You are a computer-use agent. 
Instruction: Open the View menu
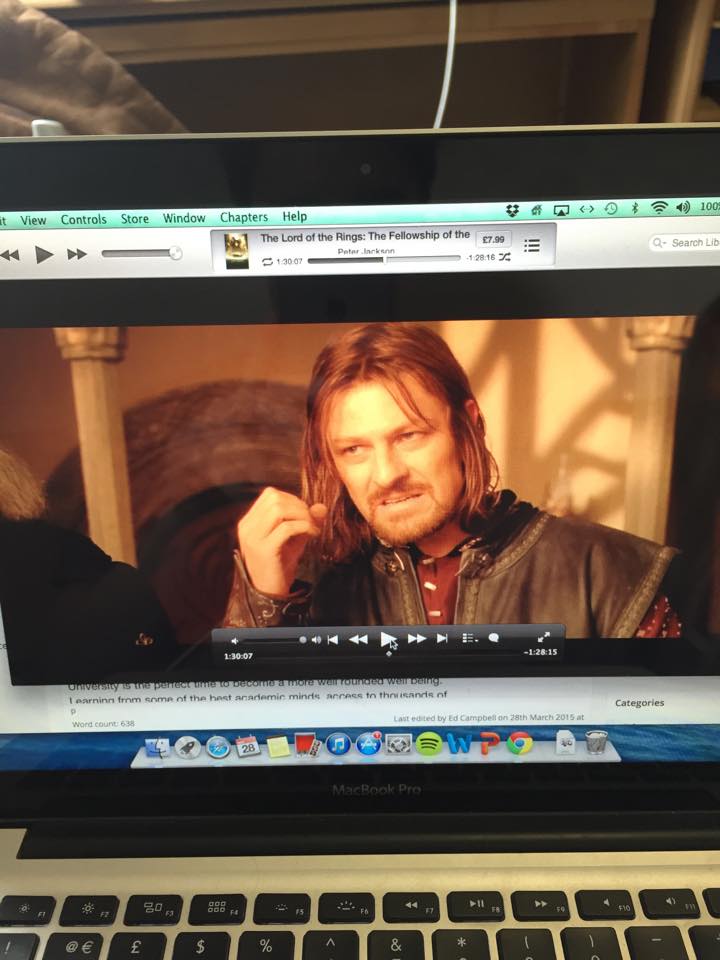(33, 220)
